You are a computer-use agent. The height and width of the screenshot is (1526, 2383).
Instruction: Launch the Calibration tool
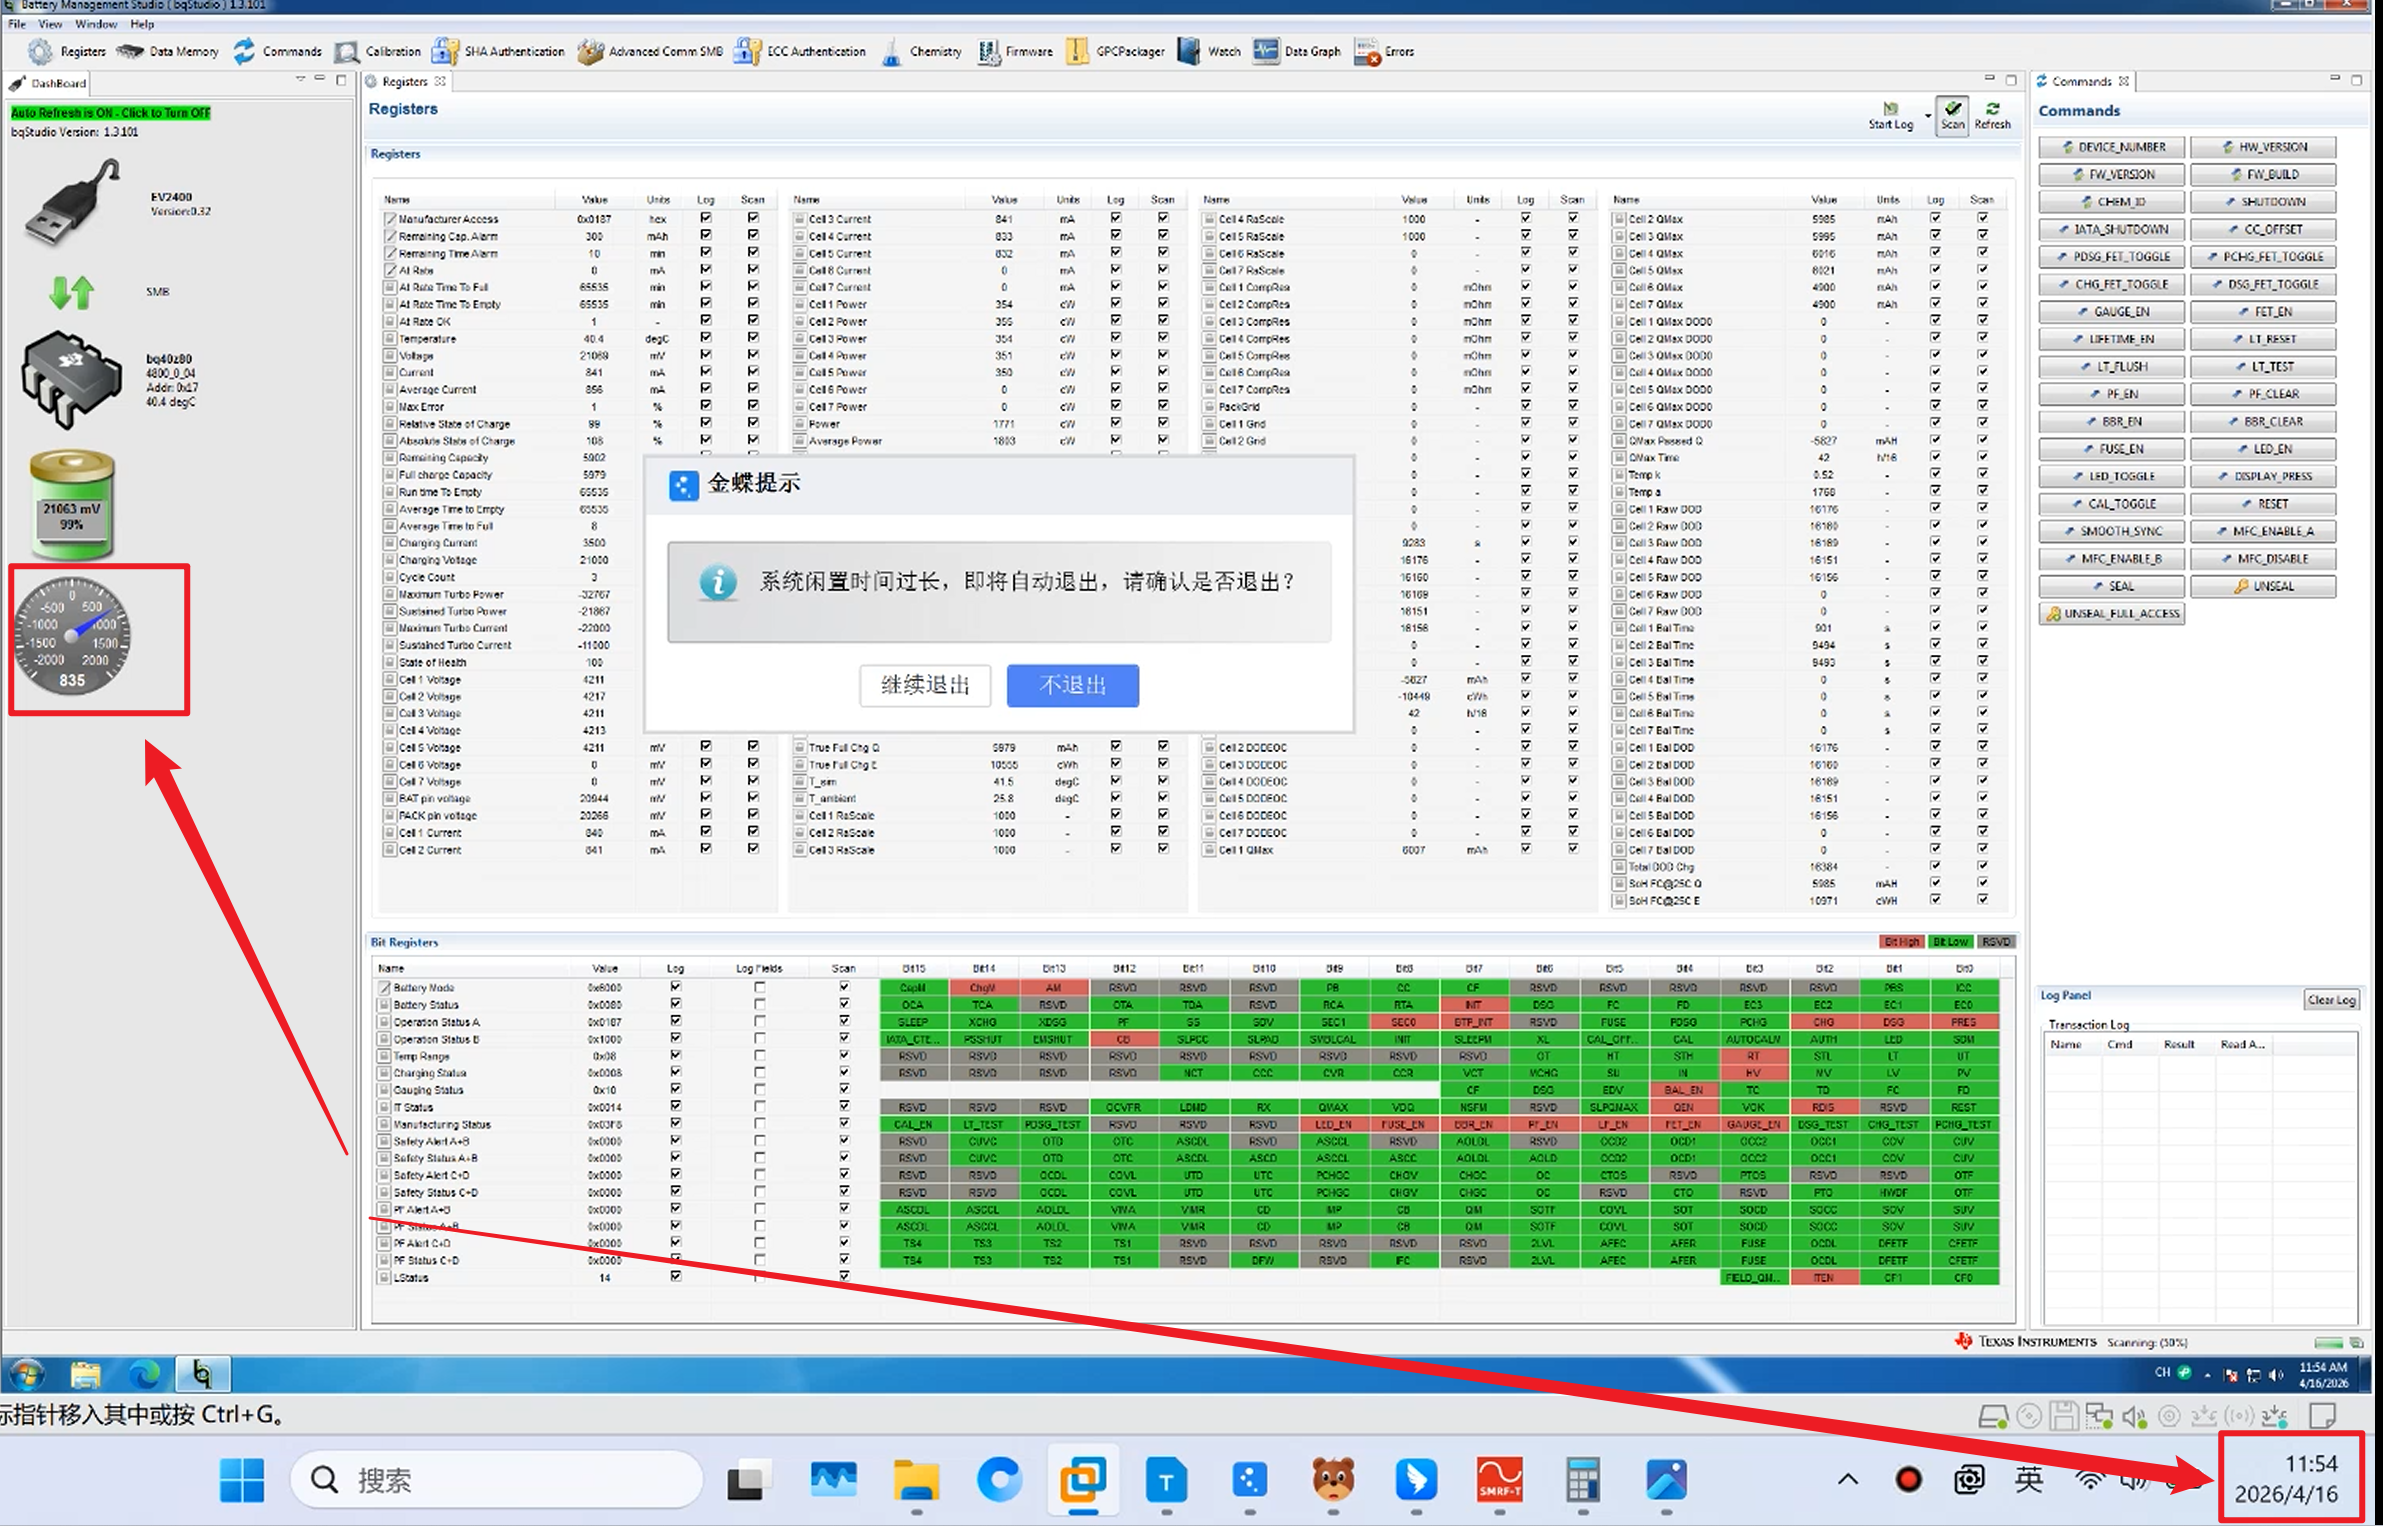[378, 51]
